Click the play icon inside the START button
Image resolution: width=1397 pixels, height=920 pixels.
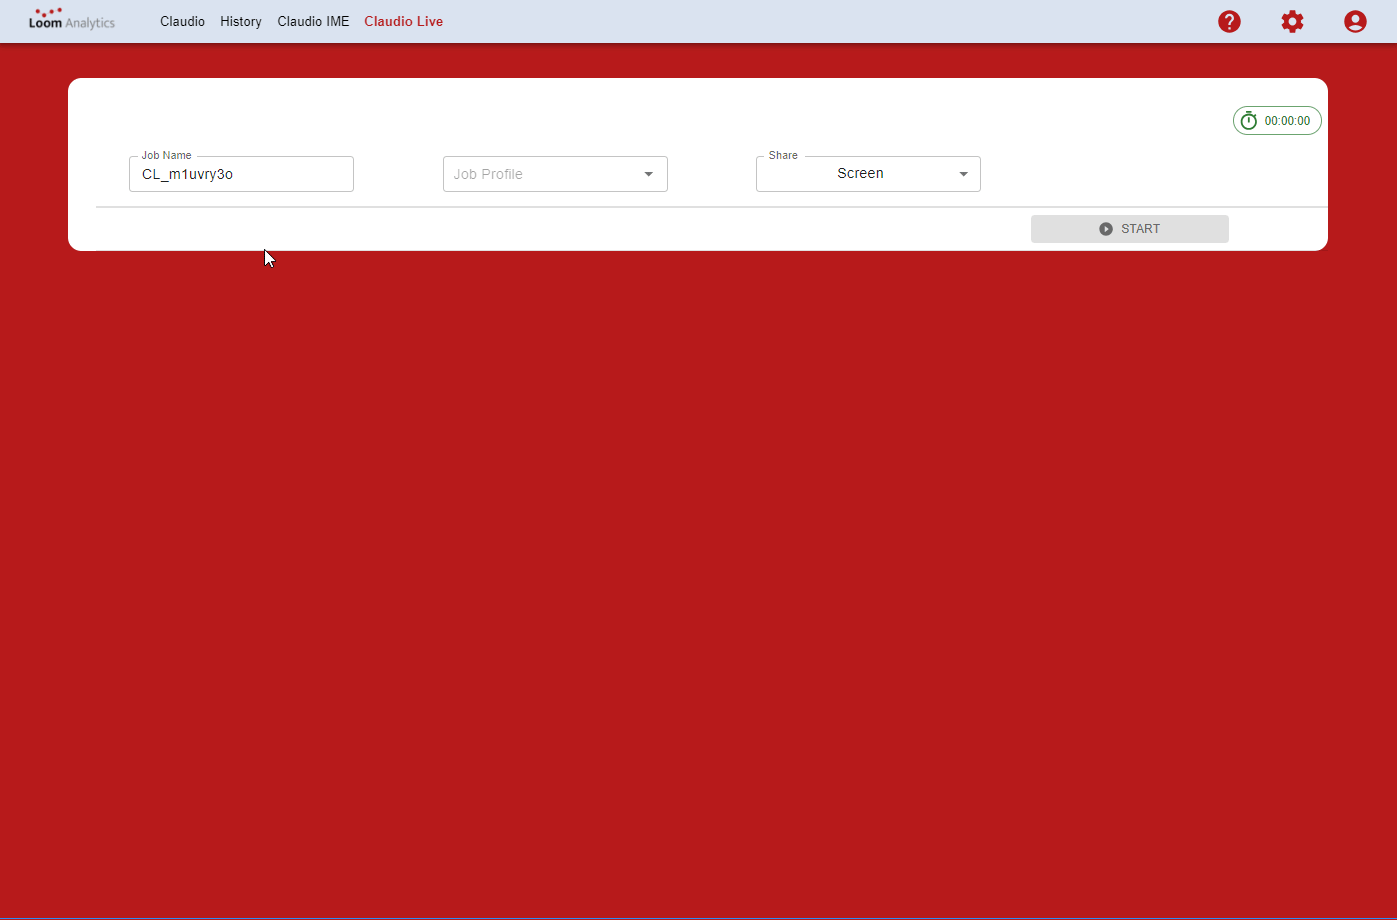click(x=1105, y=228)
